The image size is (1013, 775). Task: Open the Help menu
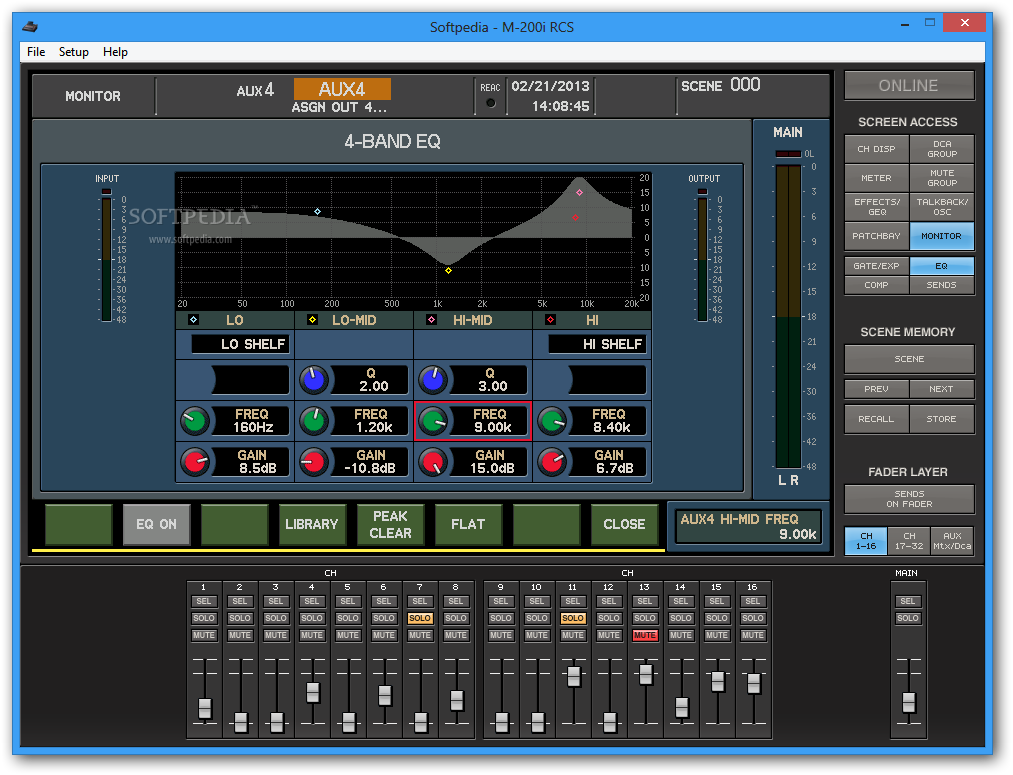tap(116, 52)
